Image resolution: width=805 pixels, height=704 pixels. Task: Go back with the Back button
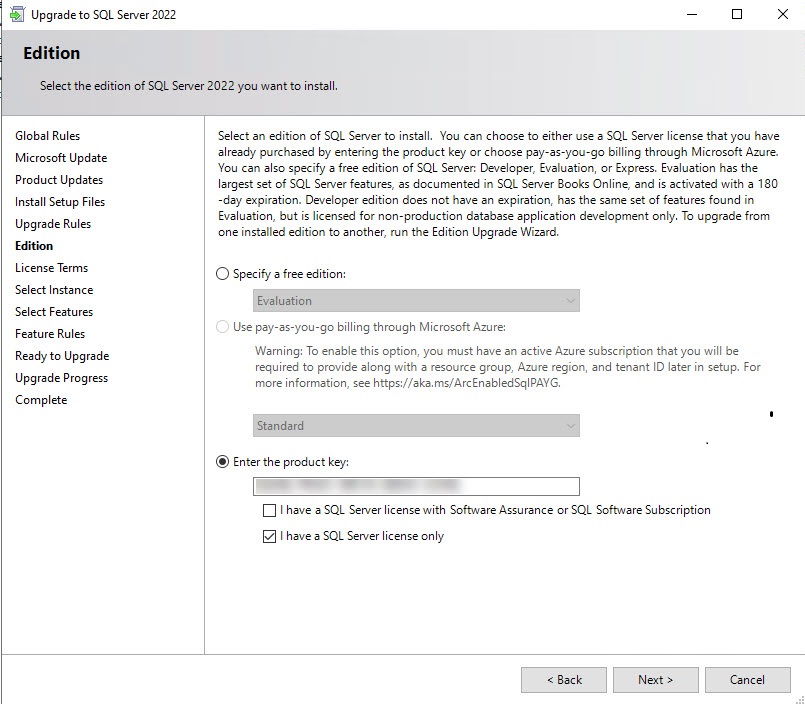pyautogui.click(x=563, y=680)
